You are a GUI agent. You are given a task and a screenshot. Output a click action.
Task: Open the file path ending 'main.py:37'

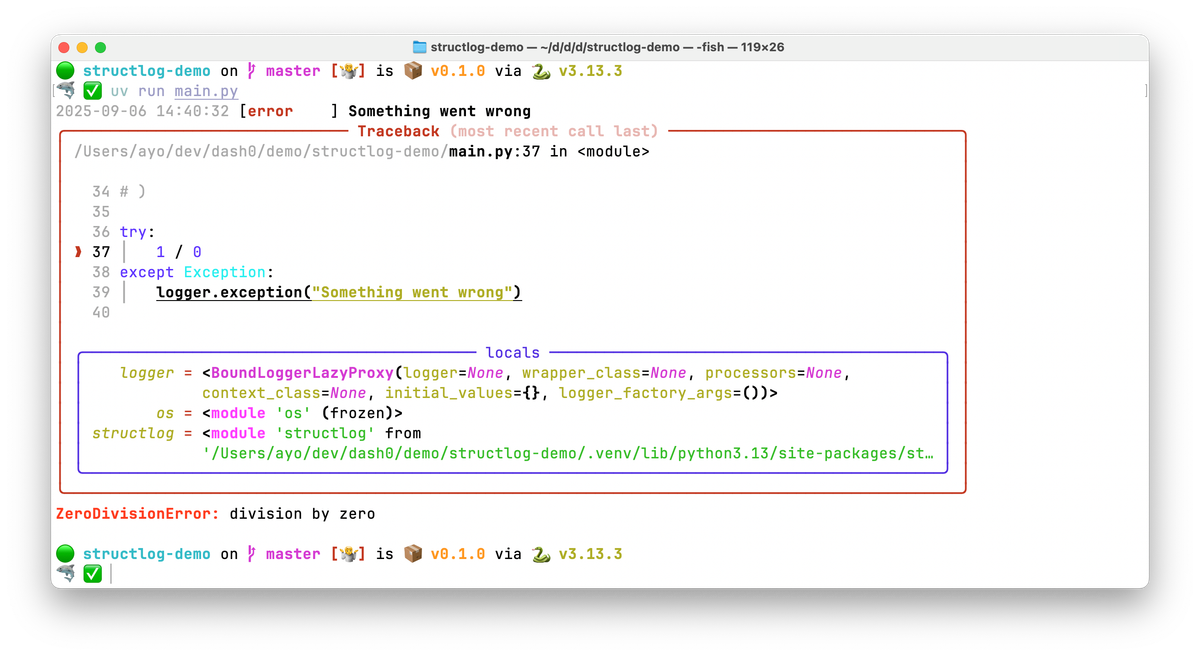pos(308,151)
